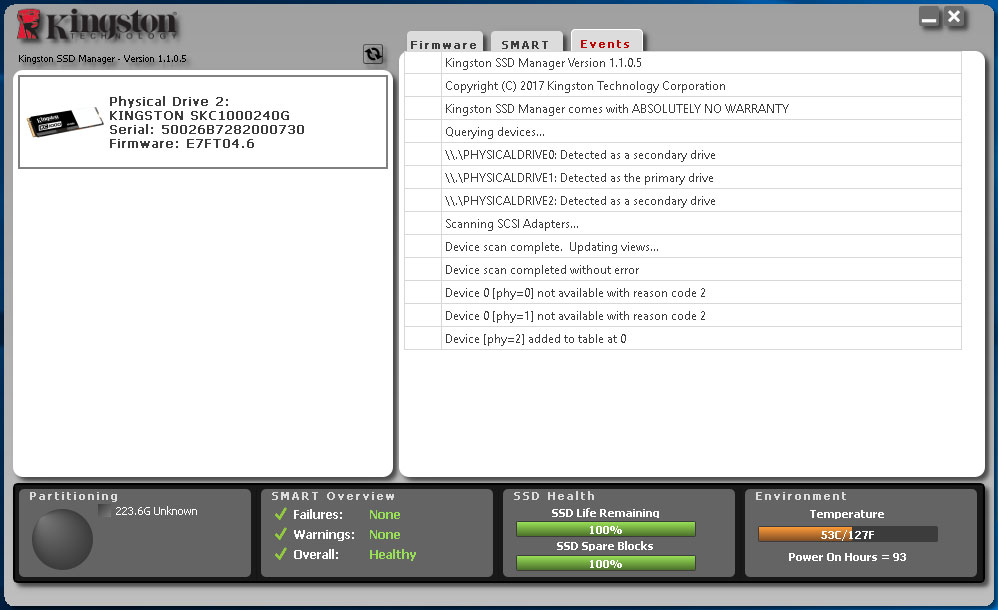
Task: Select the 'Device scan complete. Updating views...' row
Action: point(682,246)
